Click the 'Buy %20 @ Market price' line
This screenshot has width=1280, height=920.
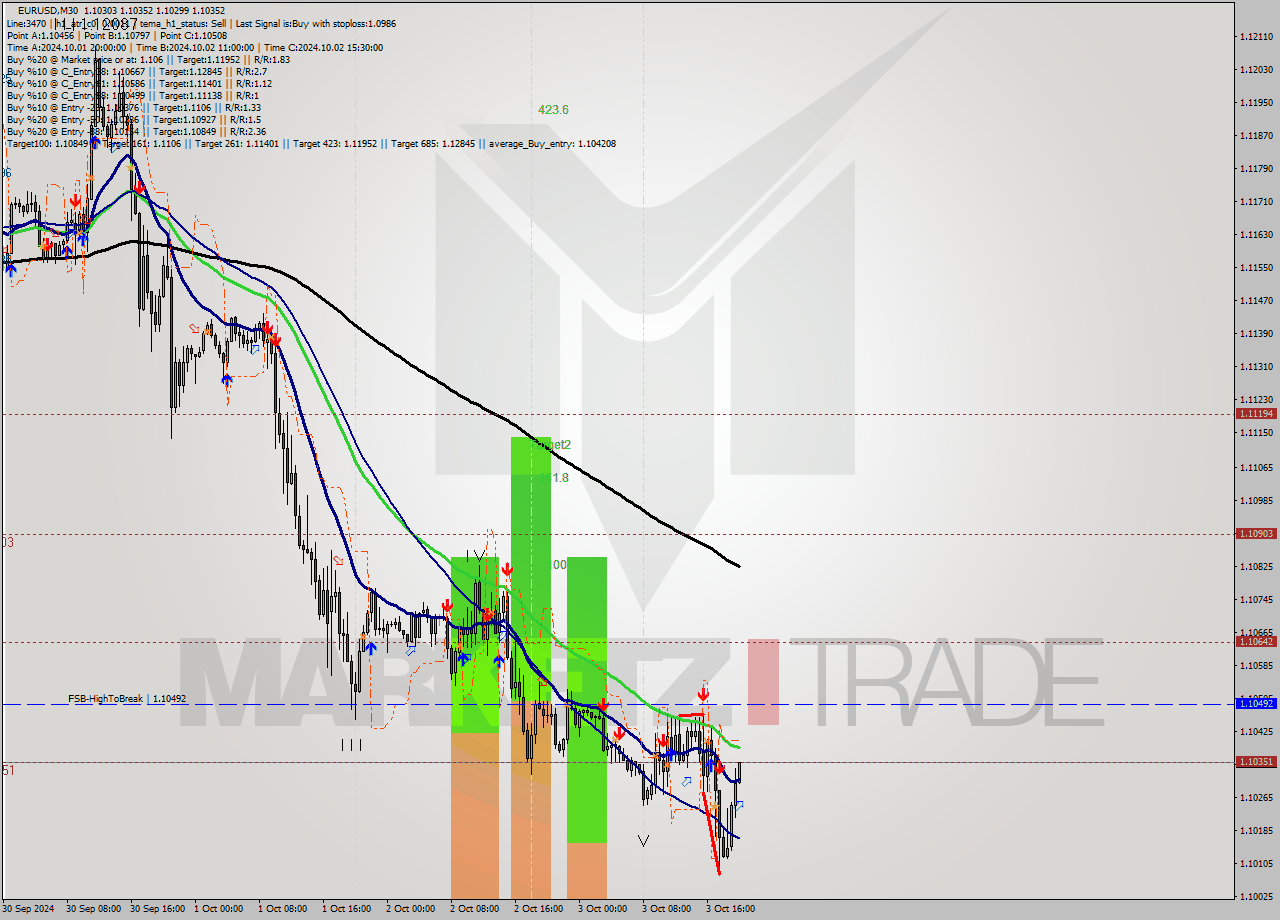(x=148, y=59)
